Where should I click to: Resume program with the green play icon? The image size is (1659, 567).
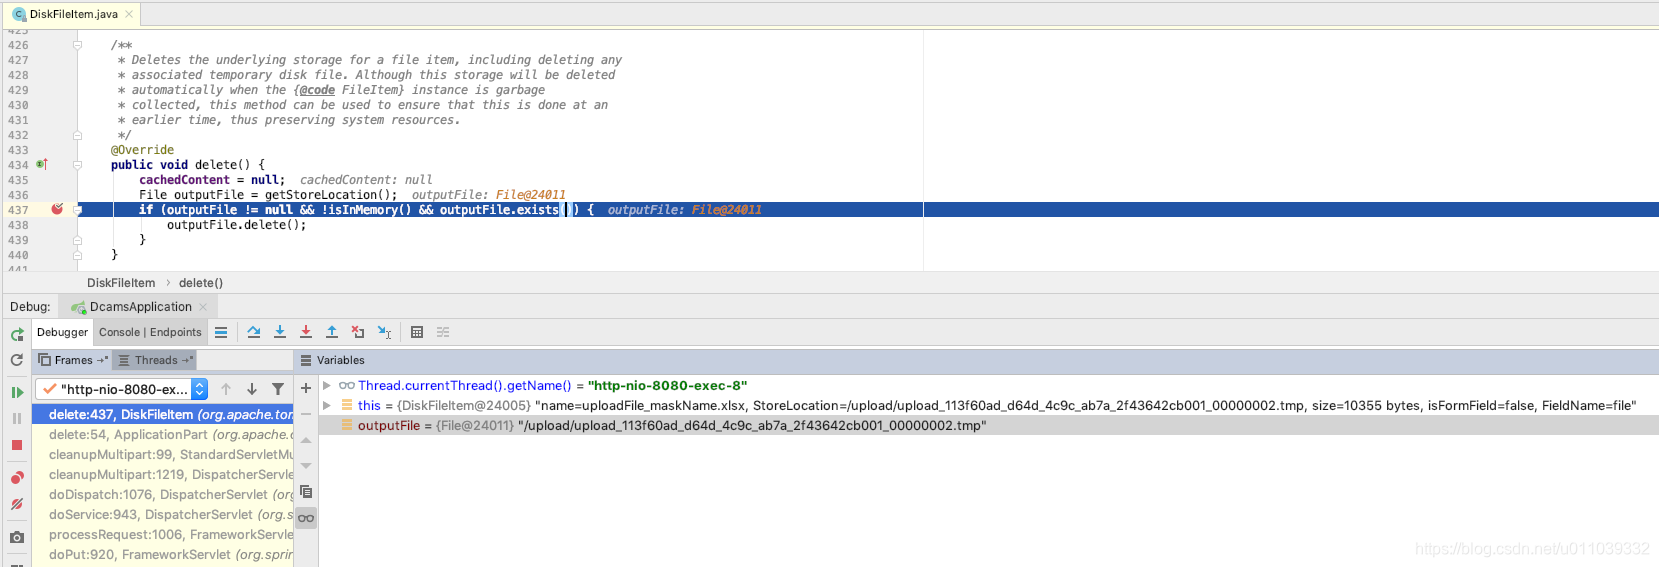17,392
